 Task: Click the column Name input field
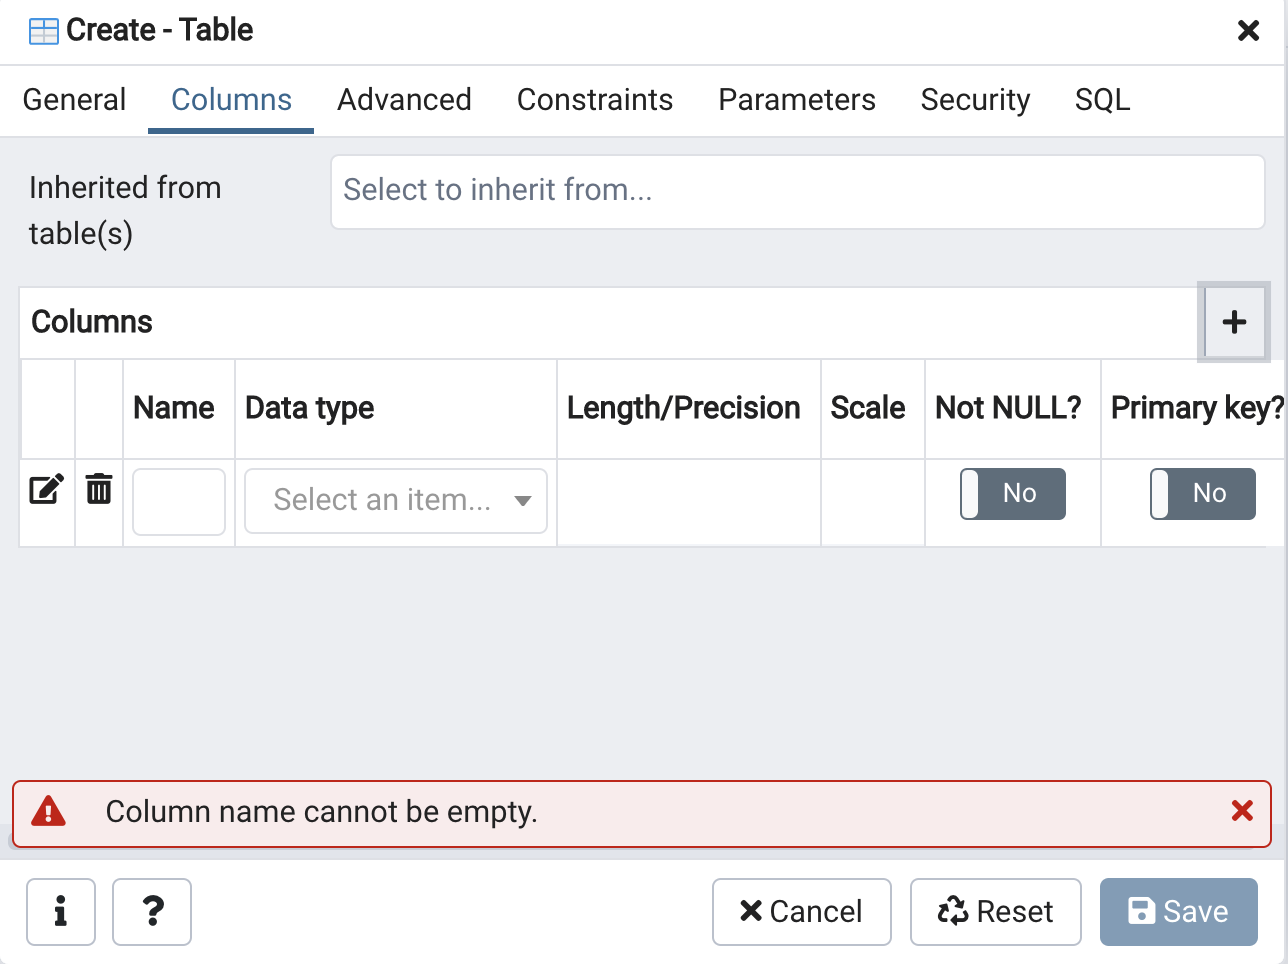(x=179, y=502)
